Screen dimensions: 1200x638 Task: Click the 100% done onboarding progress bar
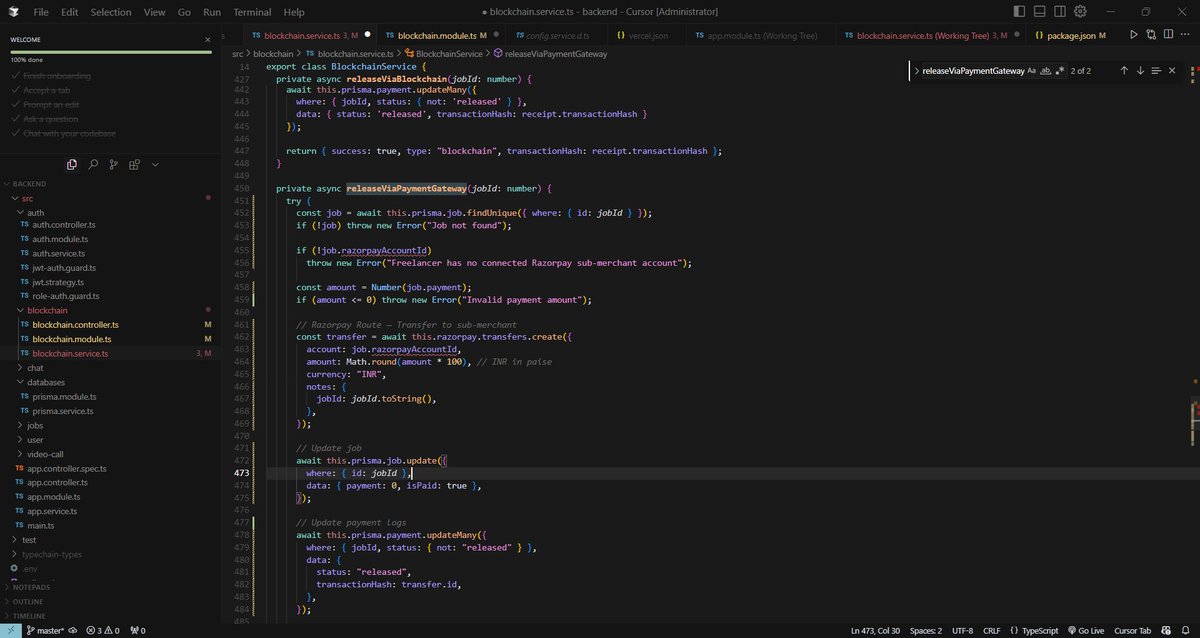point(110,53)
